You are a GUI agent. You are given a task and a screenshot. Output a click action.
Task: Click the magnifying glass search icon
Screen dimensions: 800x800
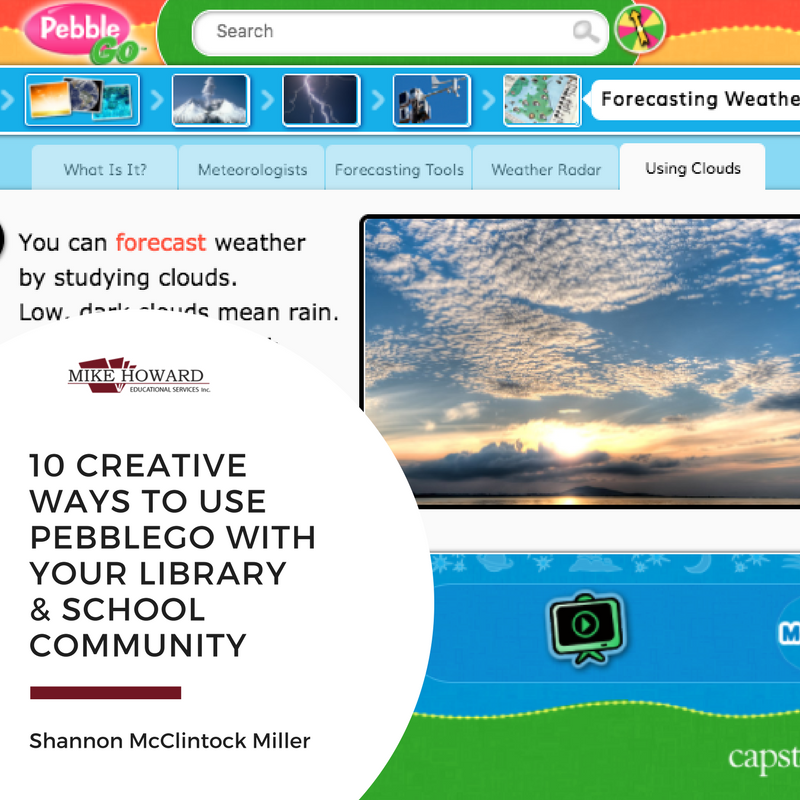coord(585,32)
